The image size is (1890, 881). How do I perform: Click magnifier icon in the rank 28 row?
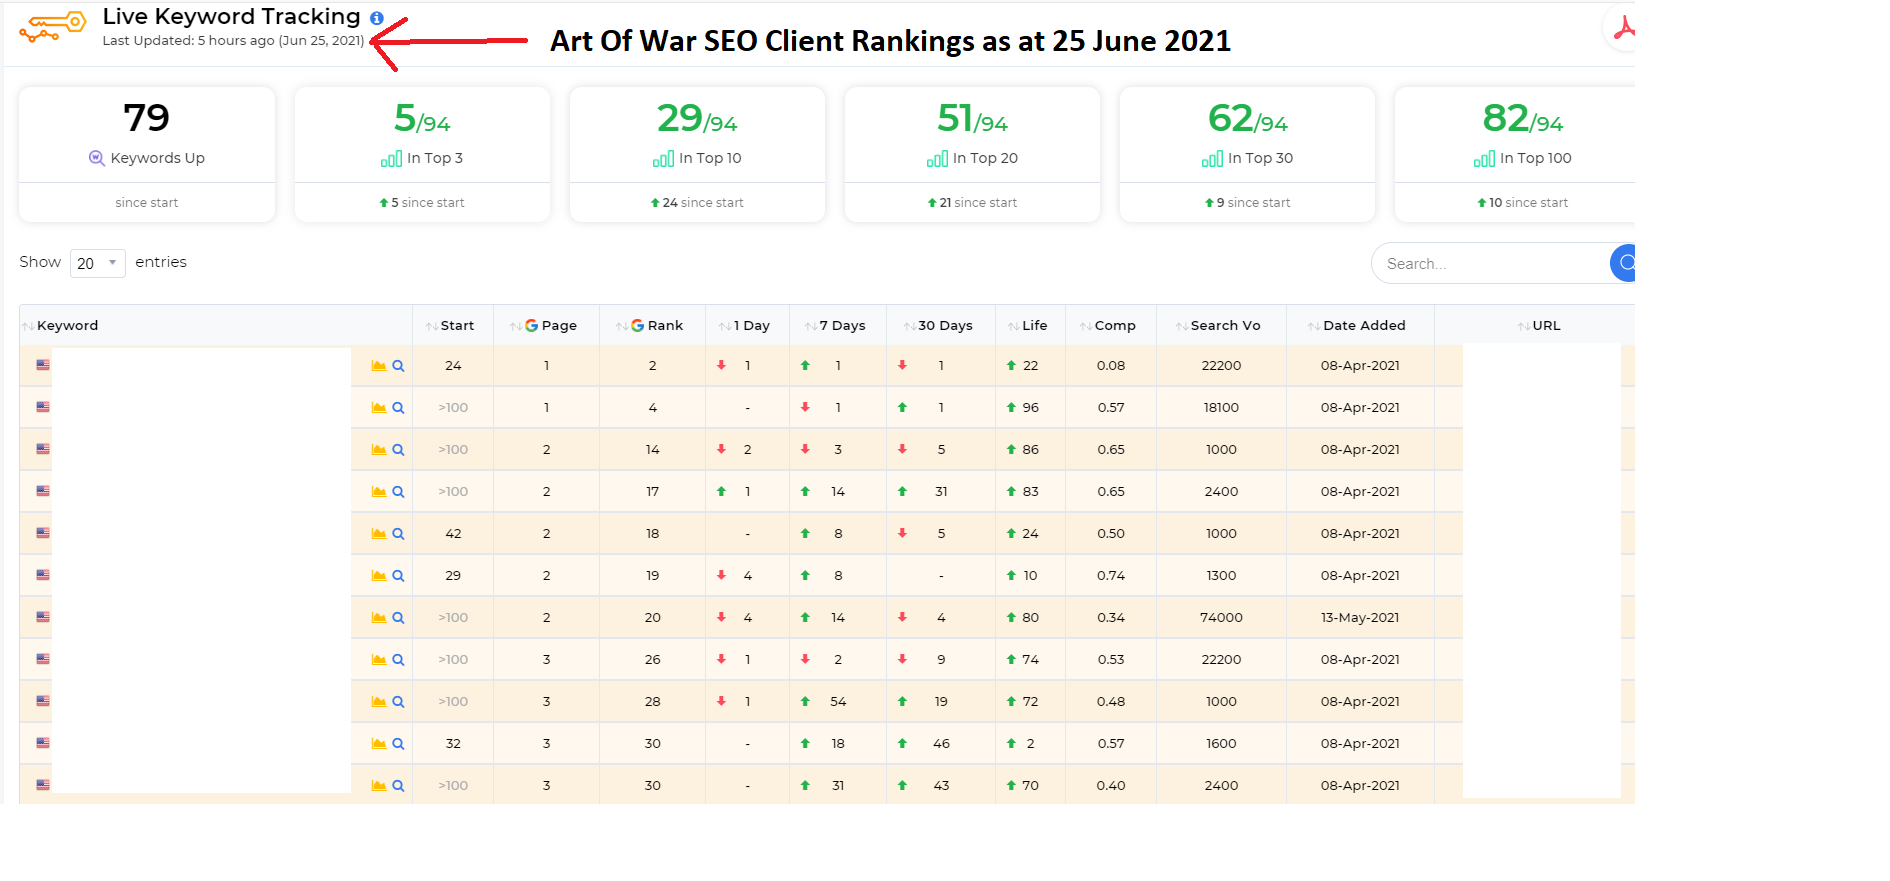coord(398,702)
